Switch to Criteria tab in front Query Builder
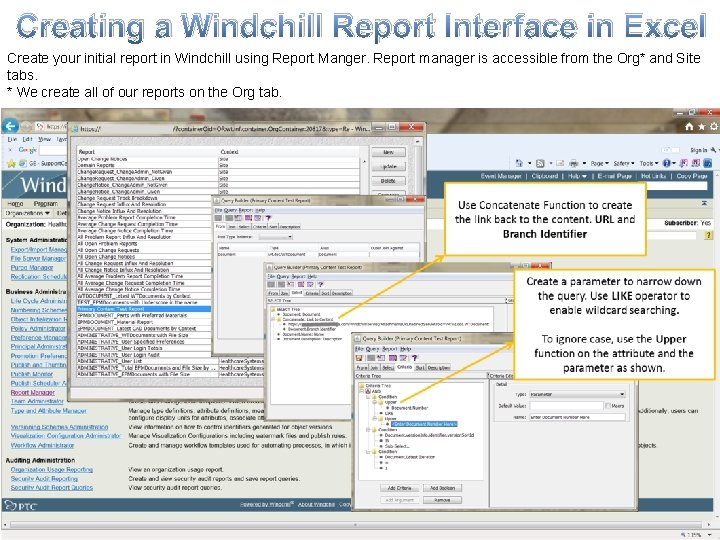Screen dimensions: 720x540 [405, 367]
